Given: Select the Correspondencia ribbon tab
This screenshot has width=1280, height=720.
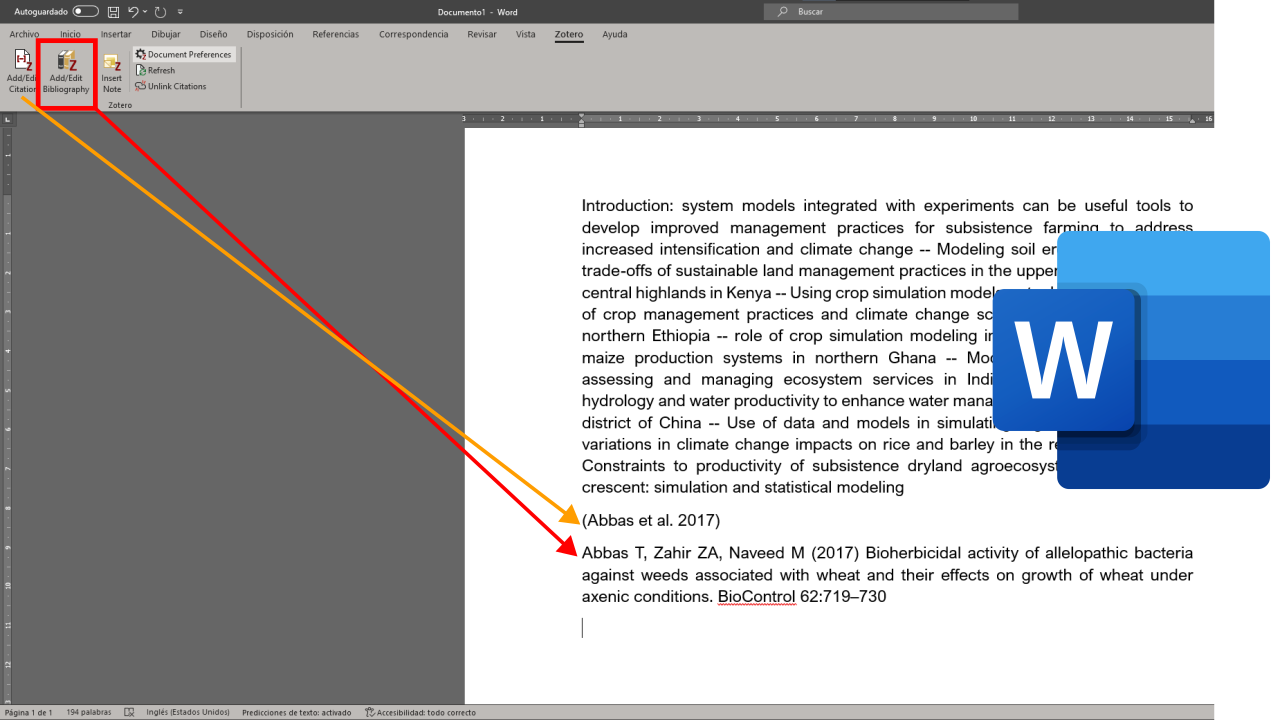Looking at the screenshot, I should 413,34.
